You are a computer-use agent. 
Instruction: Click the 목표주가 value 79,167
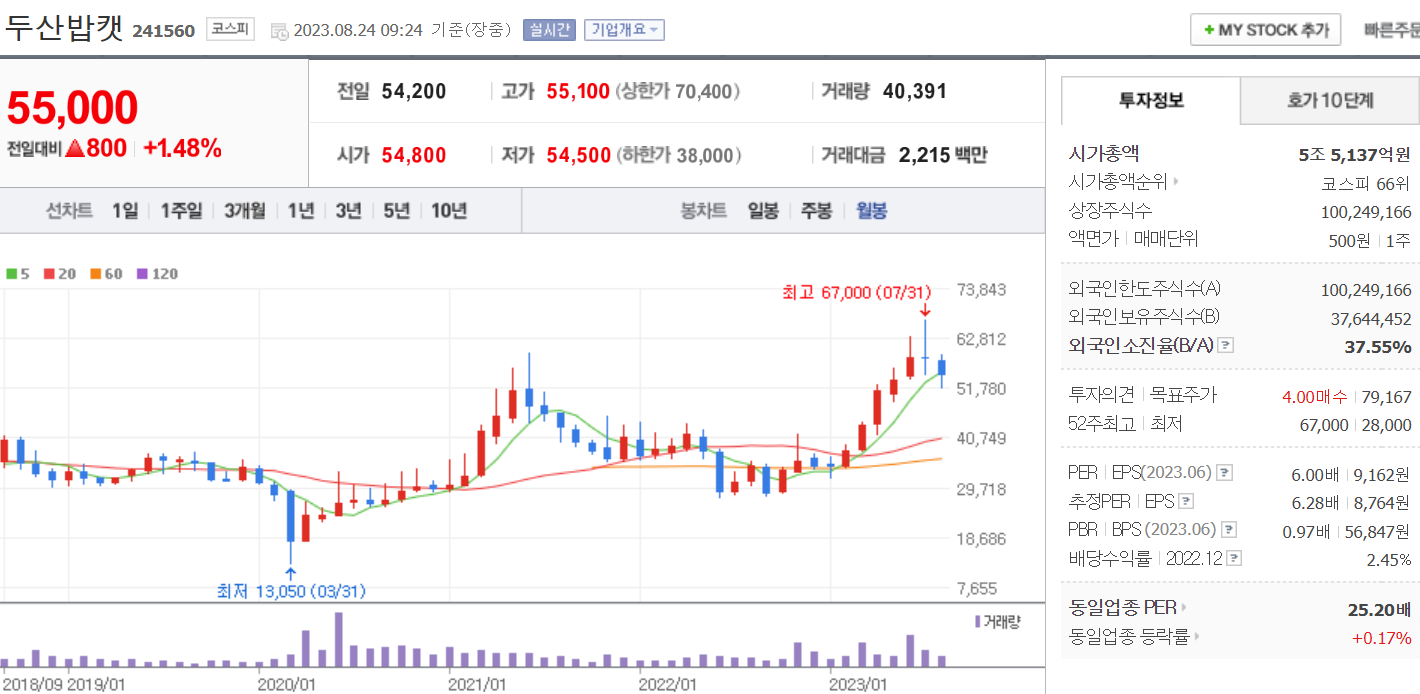[x=1387, y=397]
